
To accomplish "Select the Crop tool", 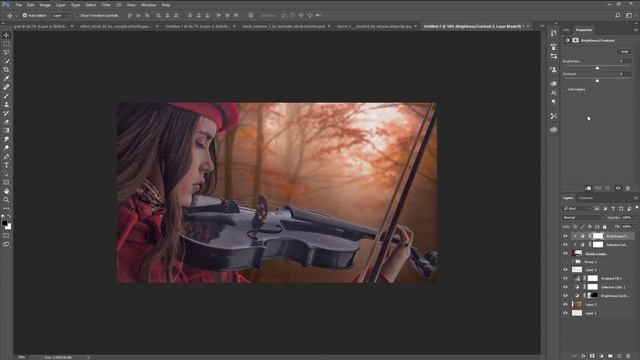I will click(x=6, y=69).
